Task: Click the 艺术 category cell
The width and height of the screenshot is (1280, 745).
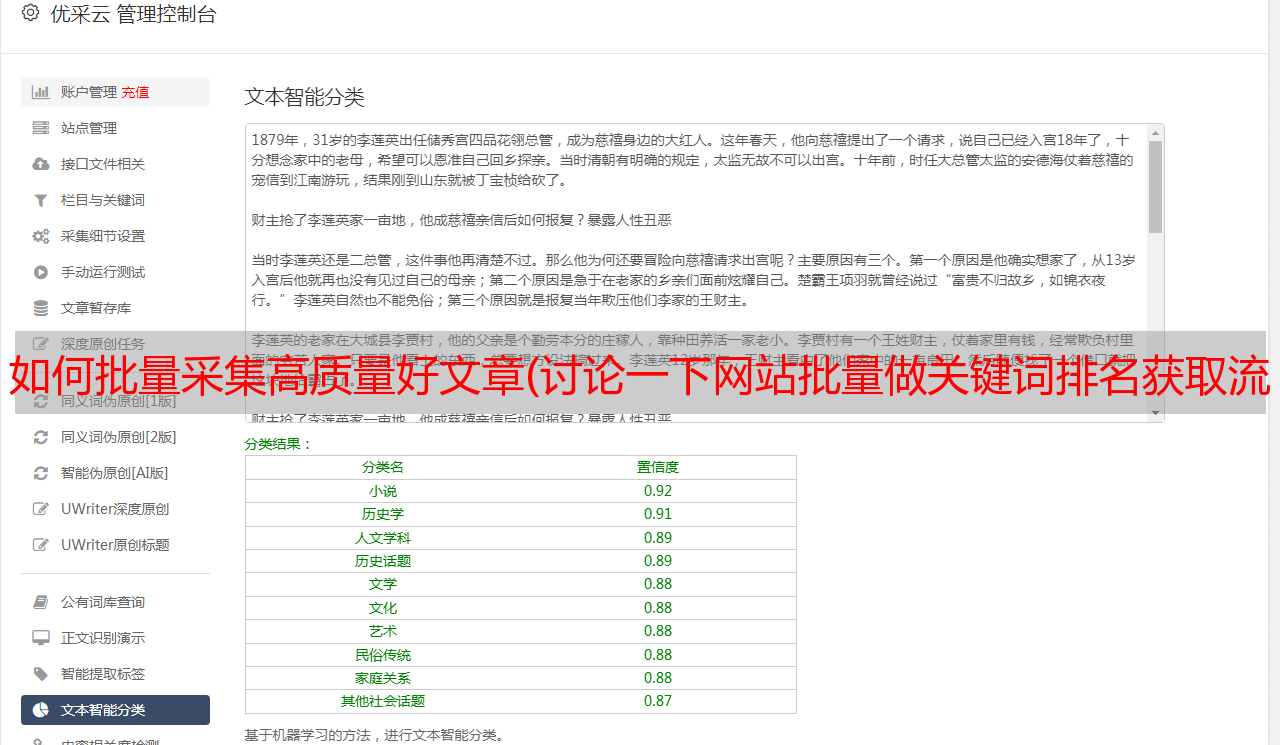Action: 383,631
